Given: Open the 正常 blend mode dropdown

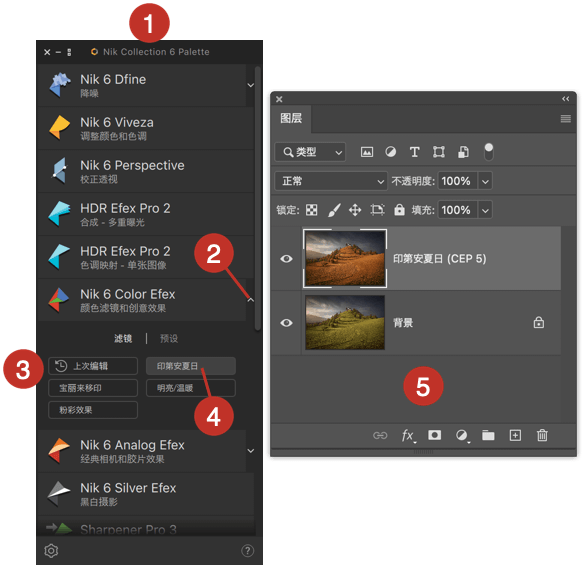Looking at the screenshot, I should pos(331,181).
